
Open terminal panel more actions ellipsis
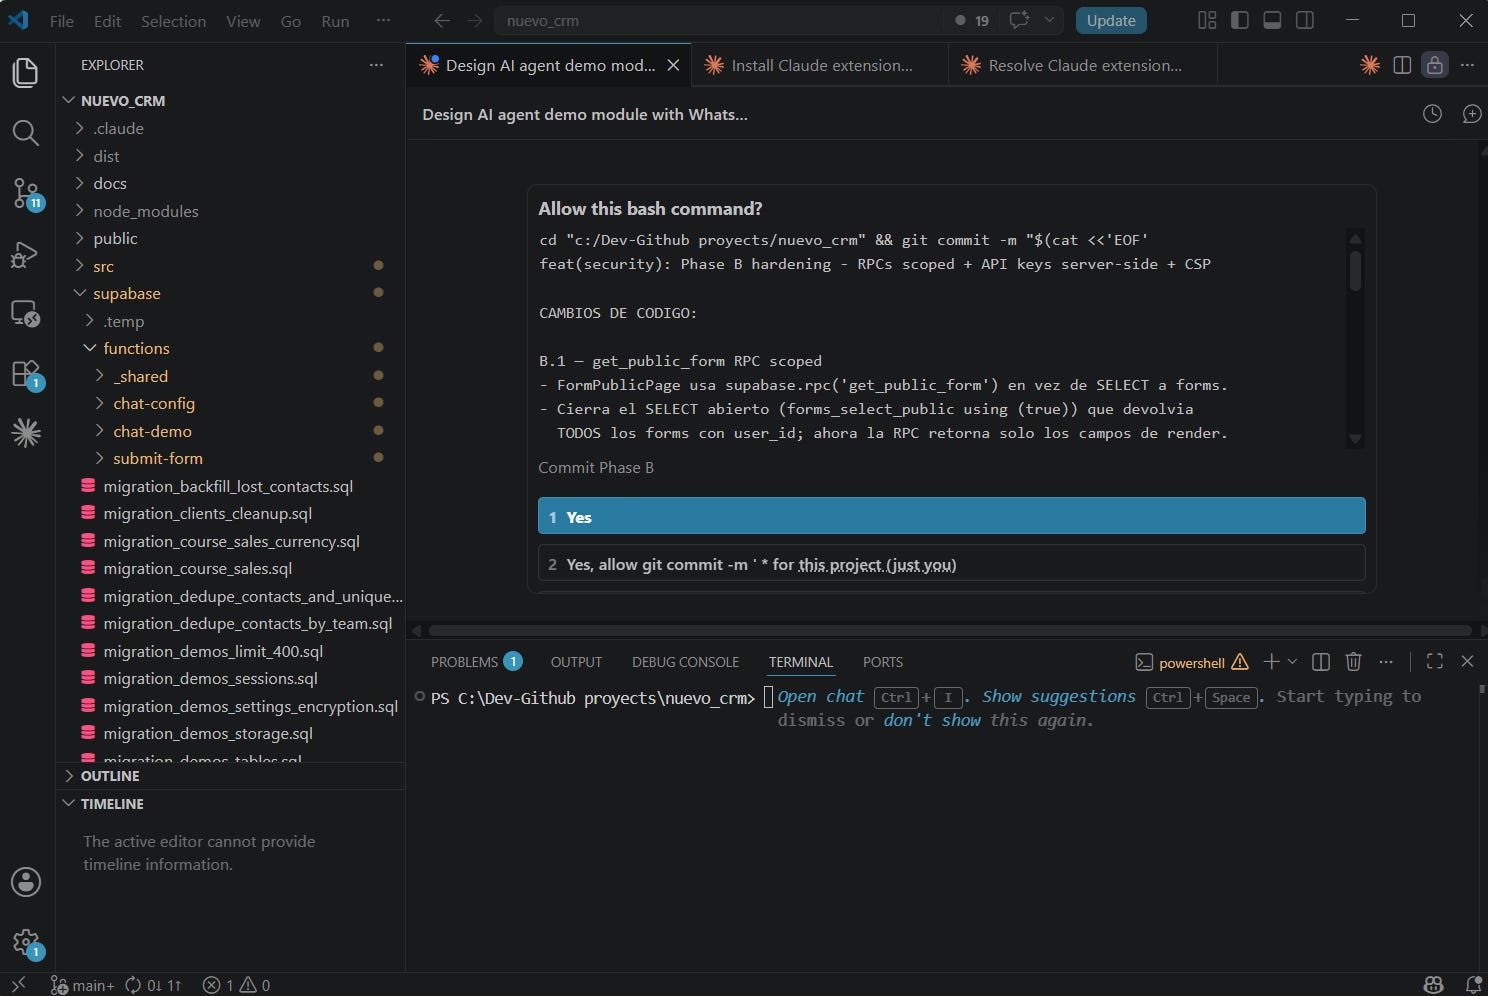1385,662
